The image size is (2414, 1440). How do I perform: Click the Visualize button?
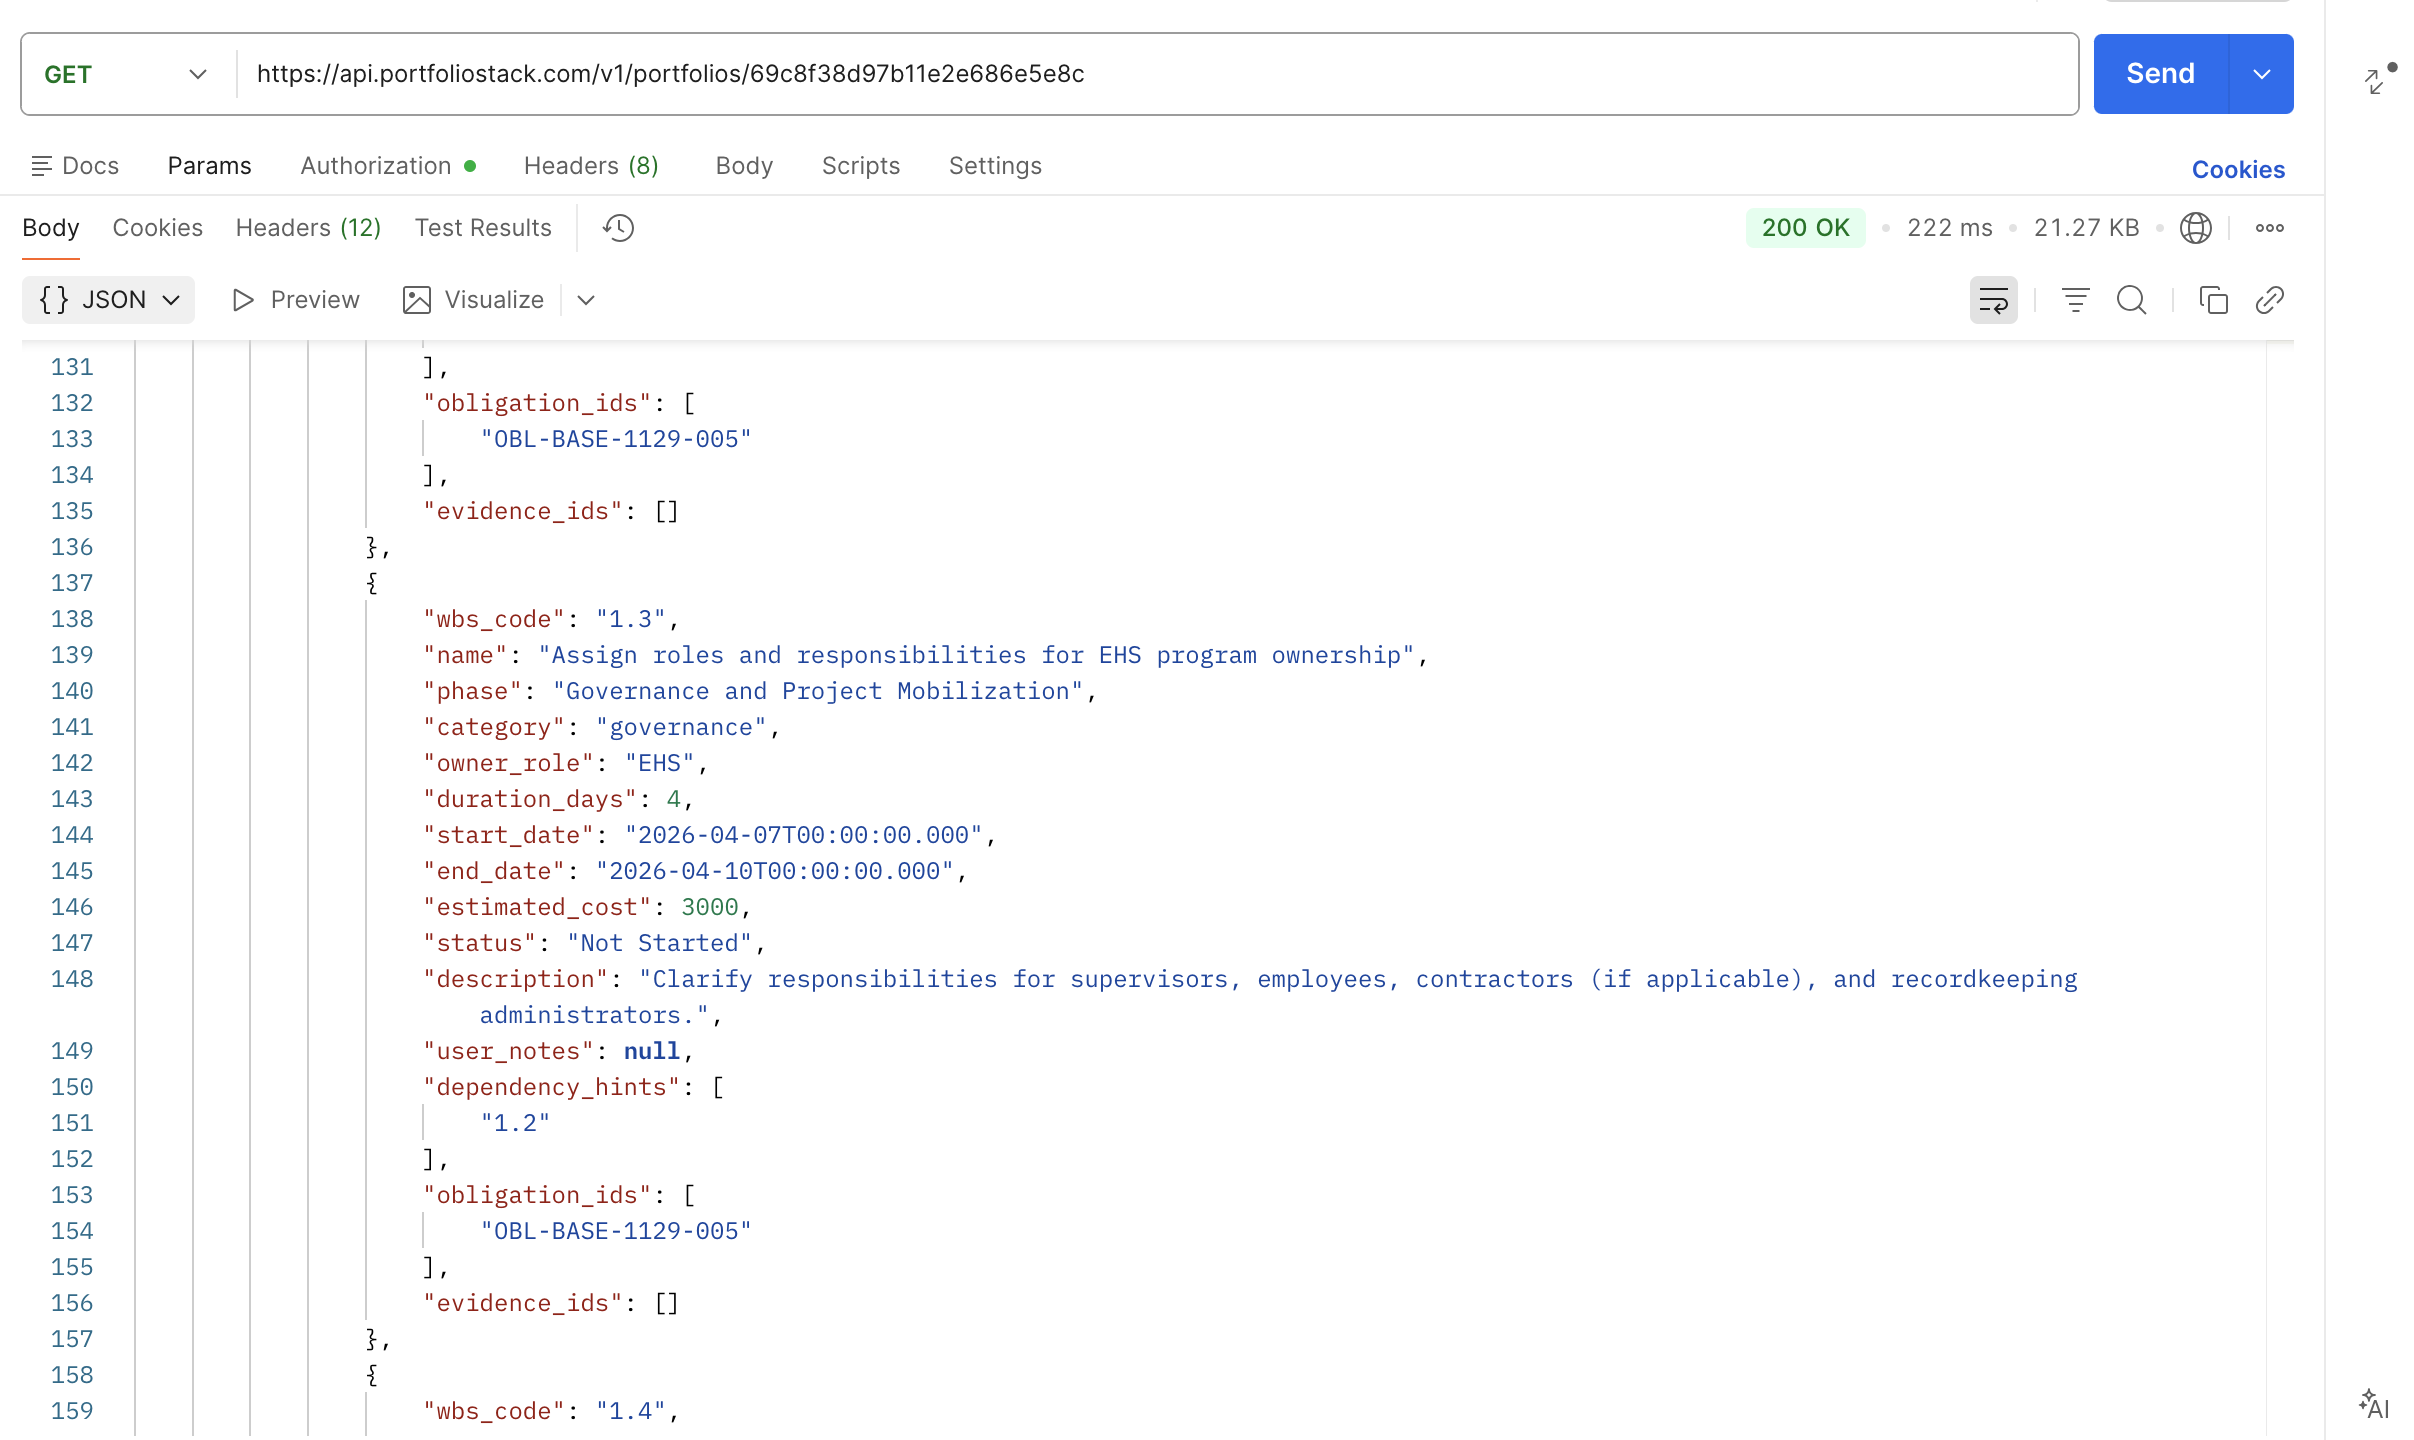(x=473, y=300)
